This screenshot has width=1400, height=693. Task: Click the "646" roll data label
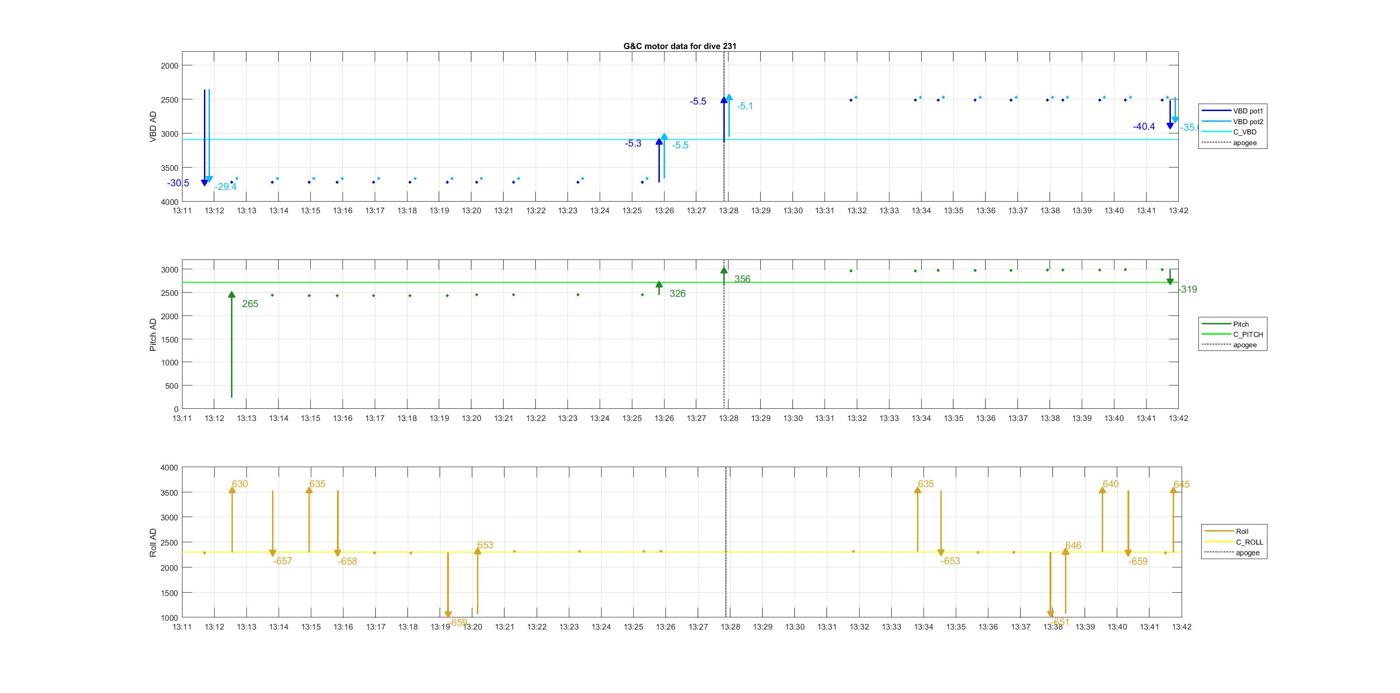pyautogui.click(x=1073, y=546)
